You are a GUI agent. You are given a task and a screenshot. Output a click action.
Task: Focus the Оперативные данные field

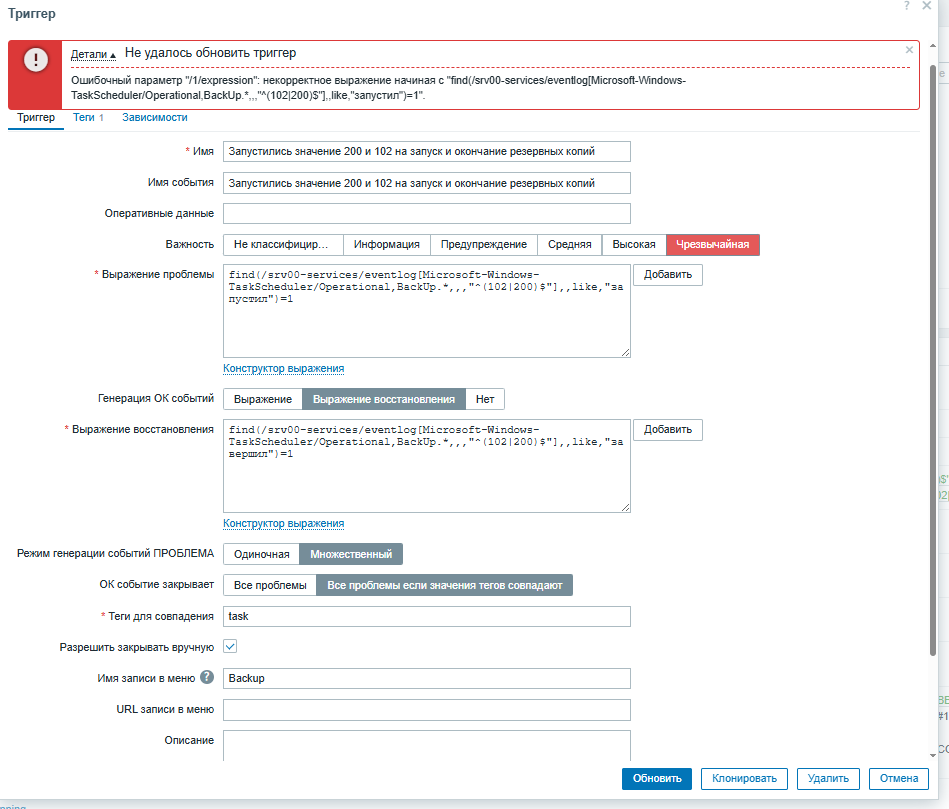(x=427, y=214)
